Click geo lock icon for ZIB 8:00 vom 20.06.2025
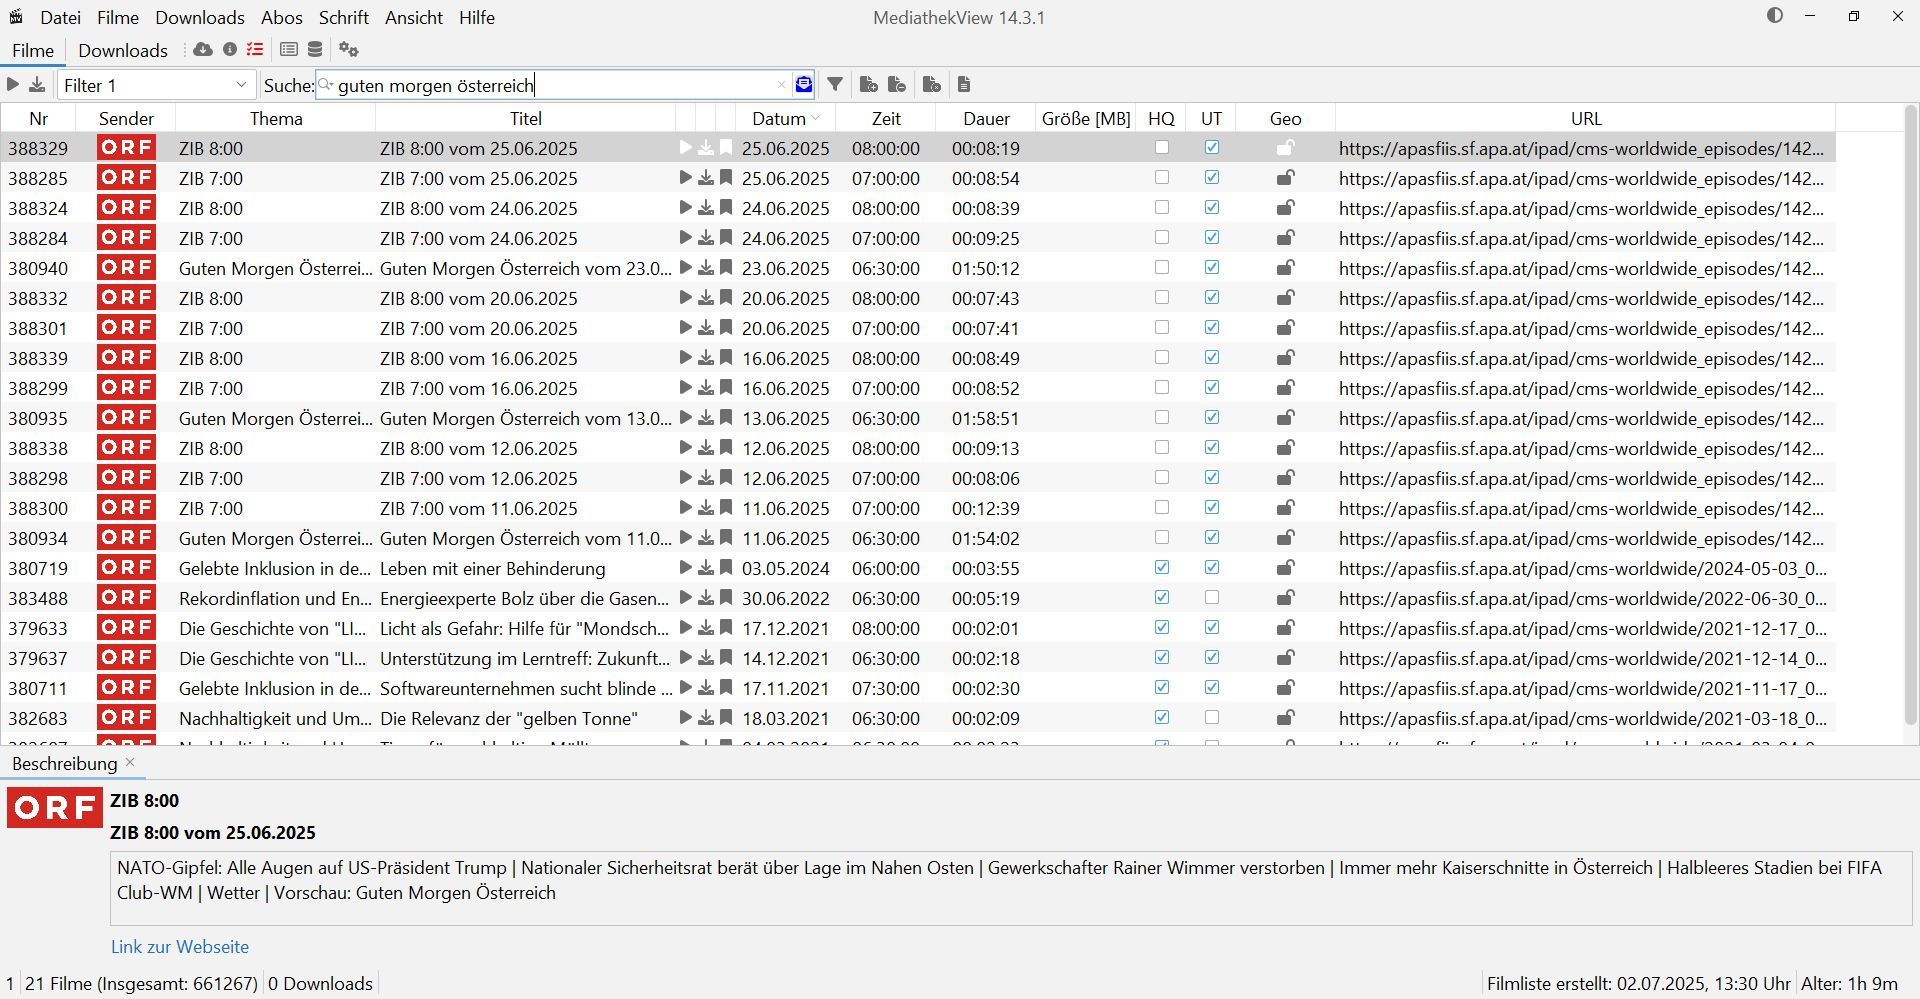This screenshot has width=1920, height=999. click(x=1285, y=298)
